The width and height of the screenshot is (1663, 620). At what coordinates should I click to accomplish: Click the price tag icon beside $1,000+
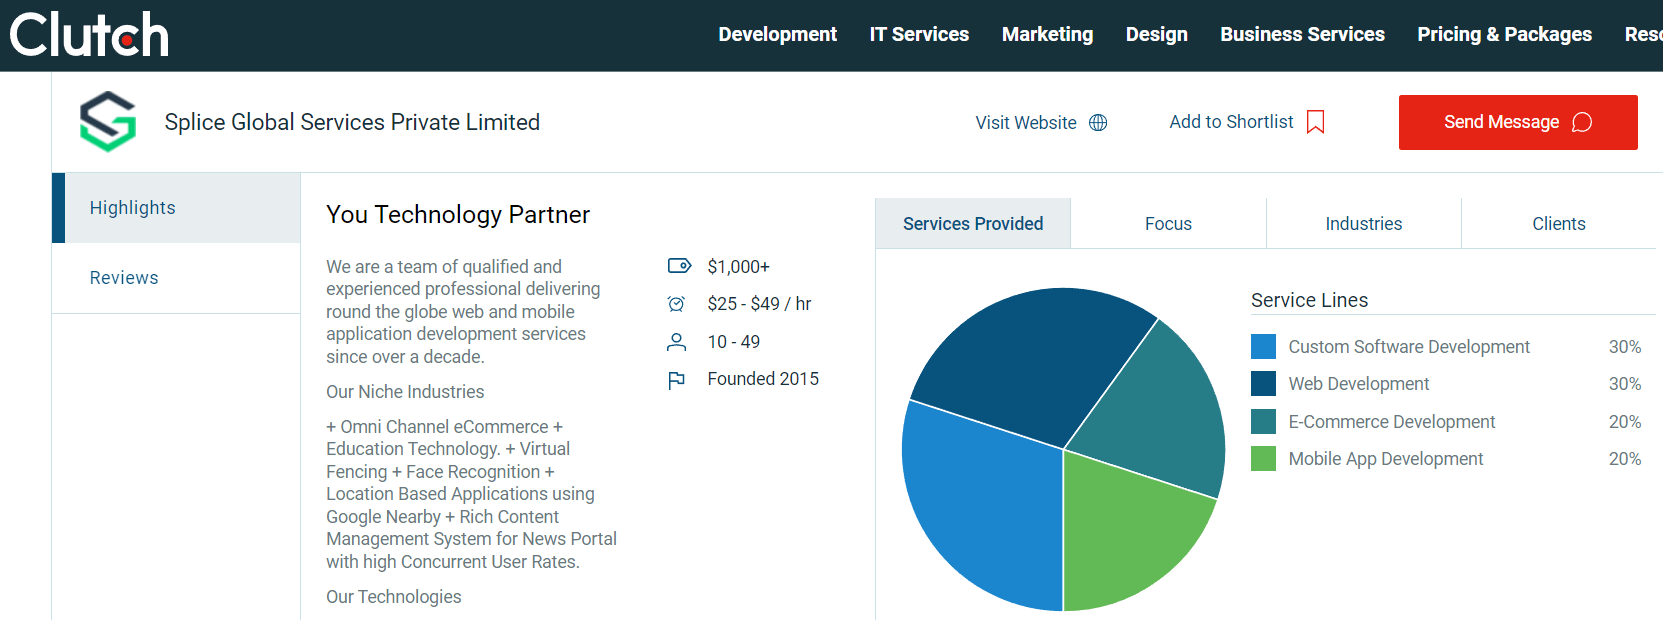tap(679, 266)
